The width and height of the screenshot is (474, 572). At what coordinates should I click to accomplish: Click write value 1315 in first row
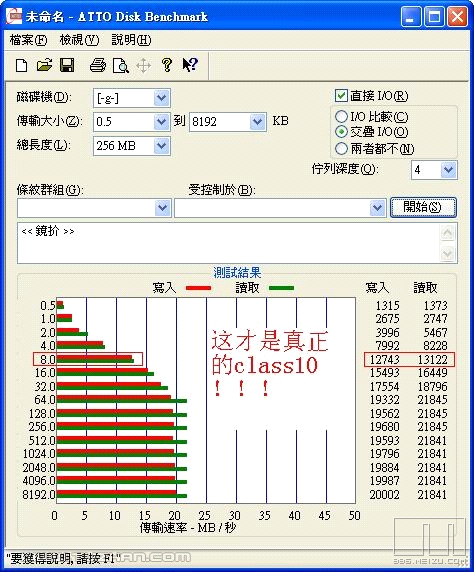pyautogui.click(x=388, y=305)
